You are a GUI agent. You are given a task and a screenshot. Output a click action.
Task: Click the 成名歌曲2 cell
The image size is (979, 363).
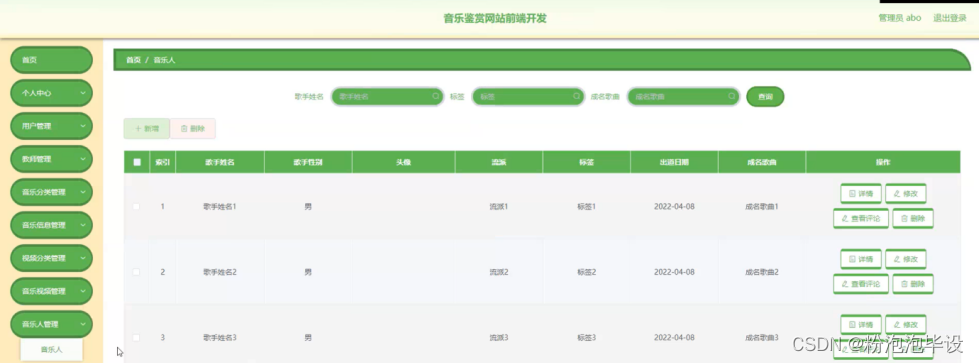[762, 272]
